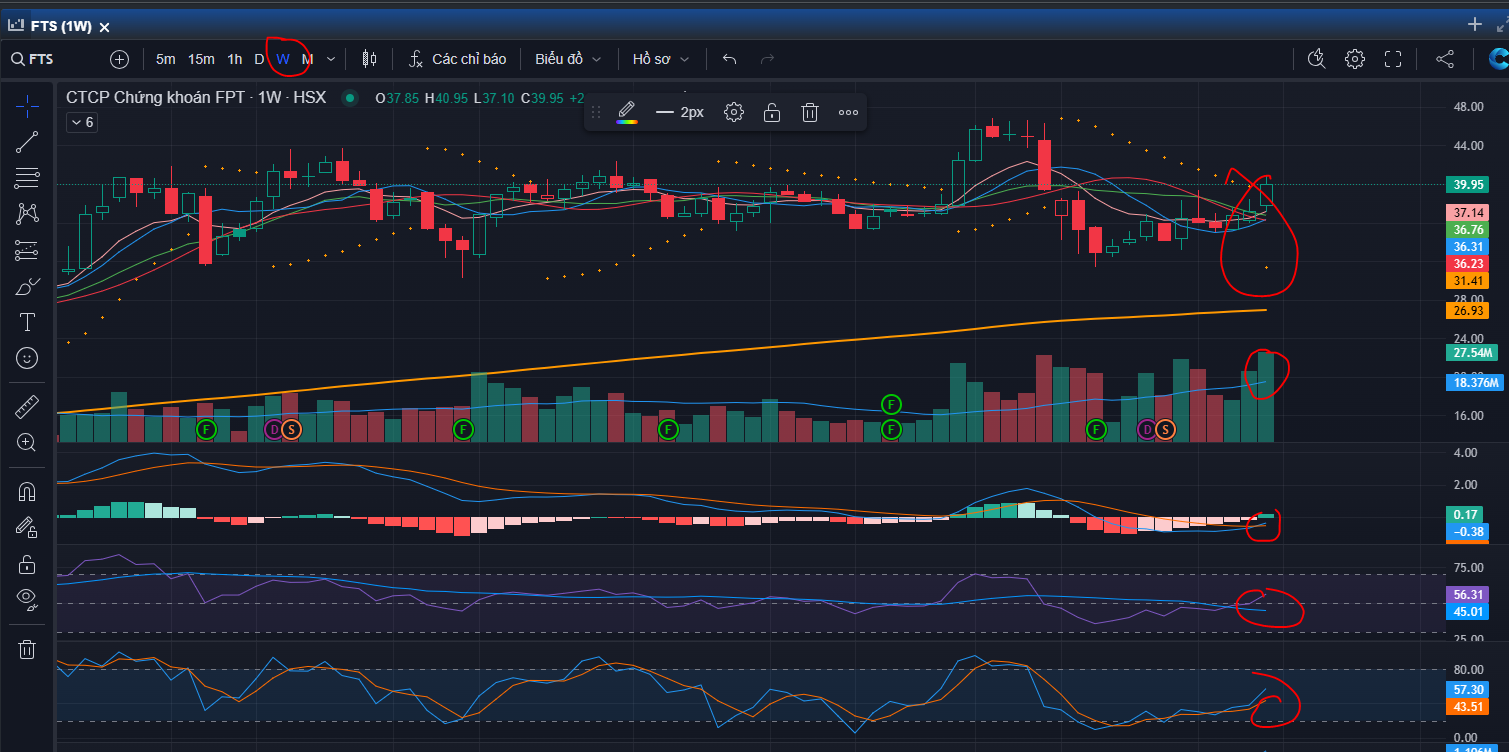Screen dimensions: 1509x752
Task: Close the FTS (1W) tab
Action: [x=105, y=27]
